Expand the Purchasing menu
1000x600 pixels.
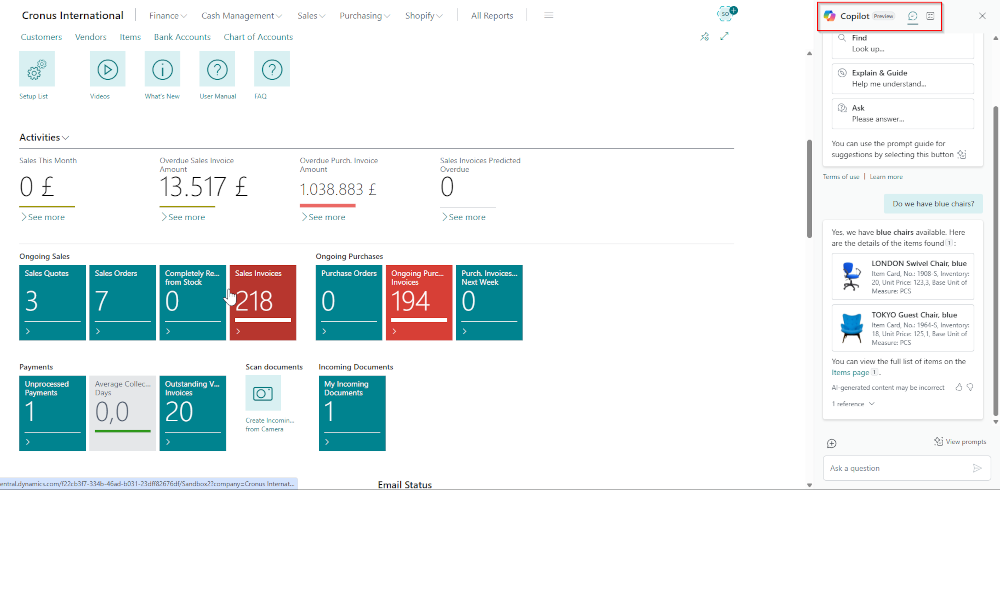365,15
